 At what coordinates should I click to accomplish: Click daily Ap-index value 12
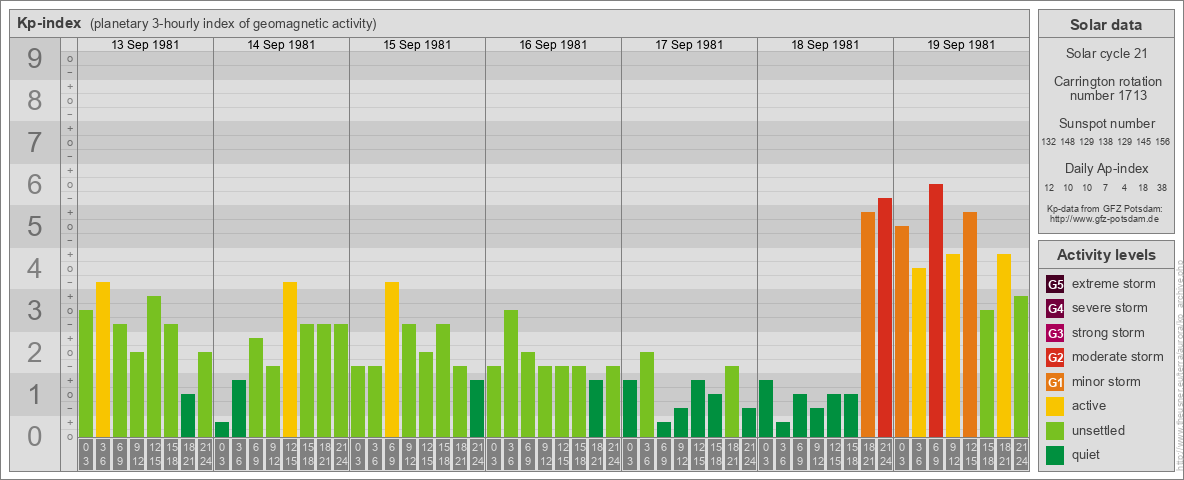[1049, 187]
